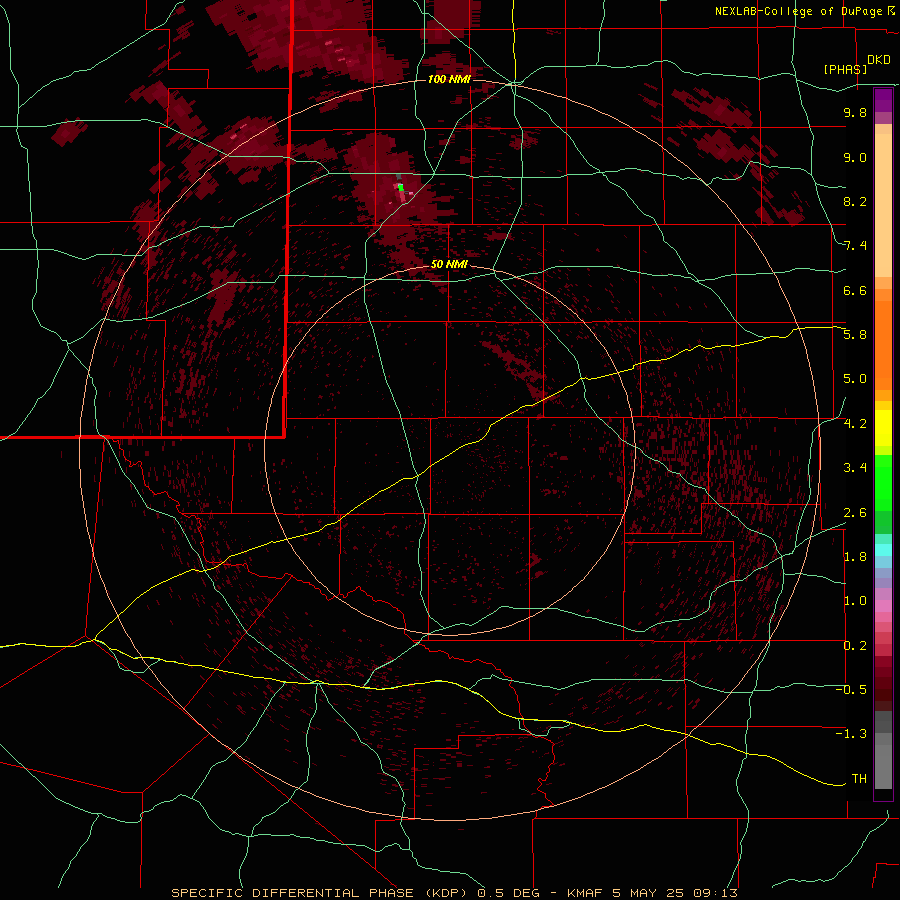Click the 7.4 legend value
The width and height of the screenshot is (900, 900).
point(855,246)
